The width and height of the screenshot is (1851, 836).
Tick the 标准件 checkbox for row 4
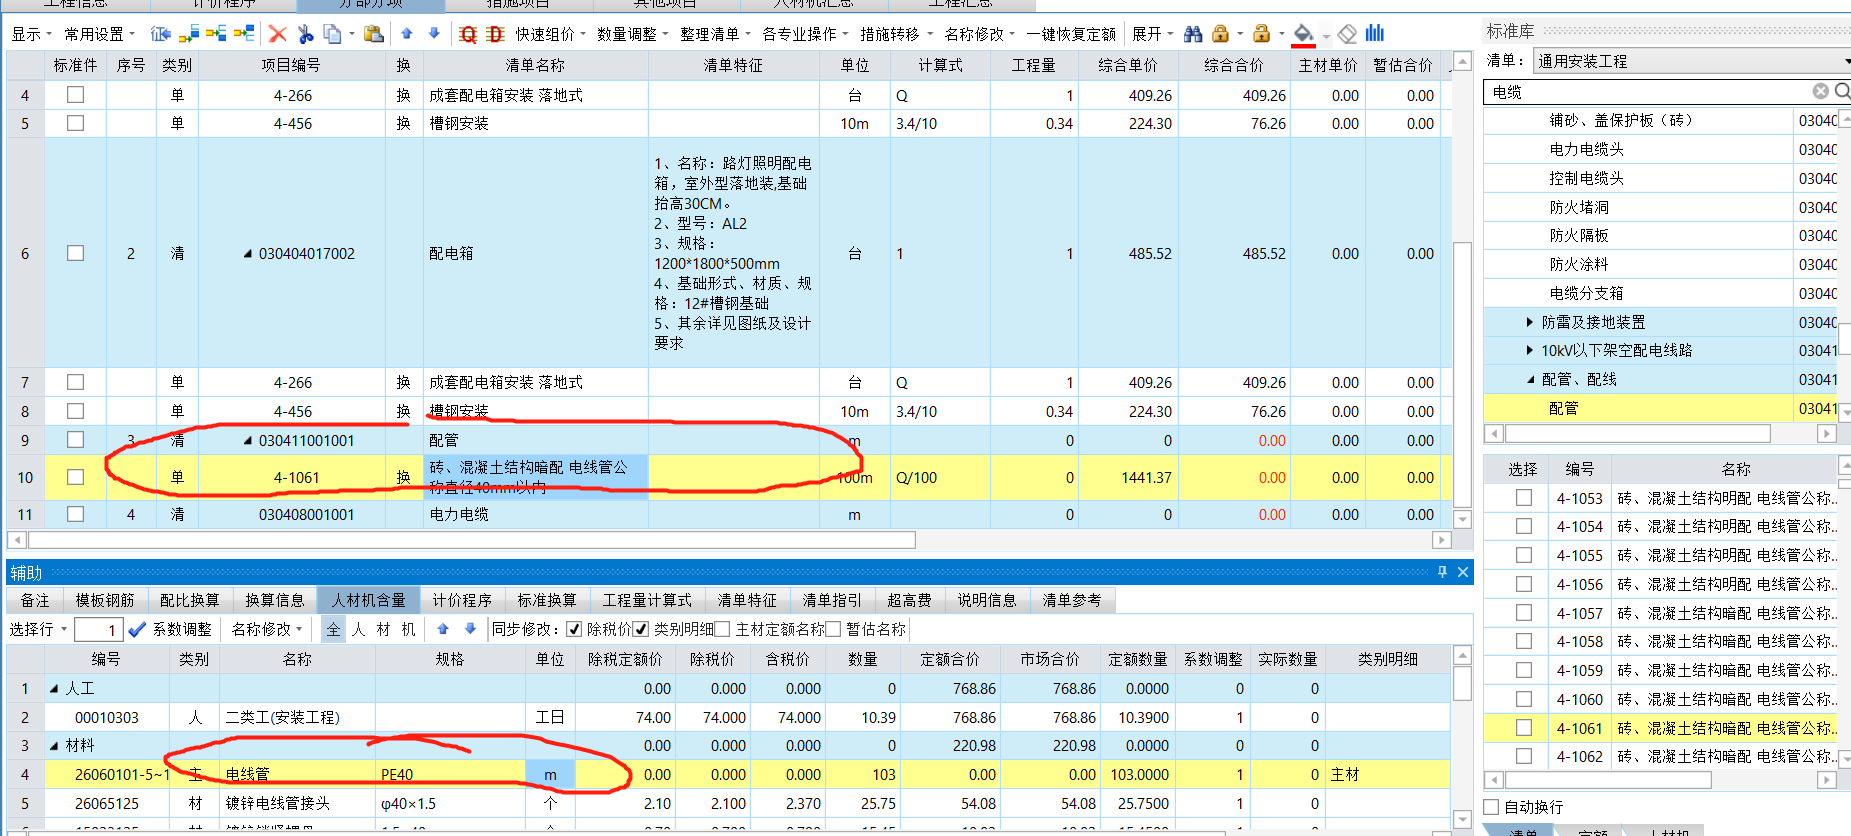click(x=75, y=95)
